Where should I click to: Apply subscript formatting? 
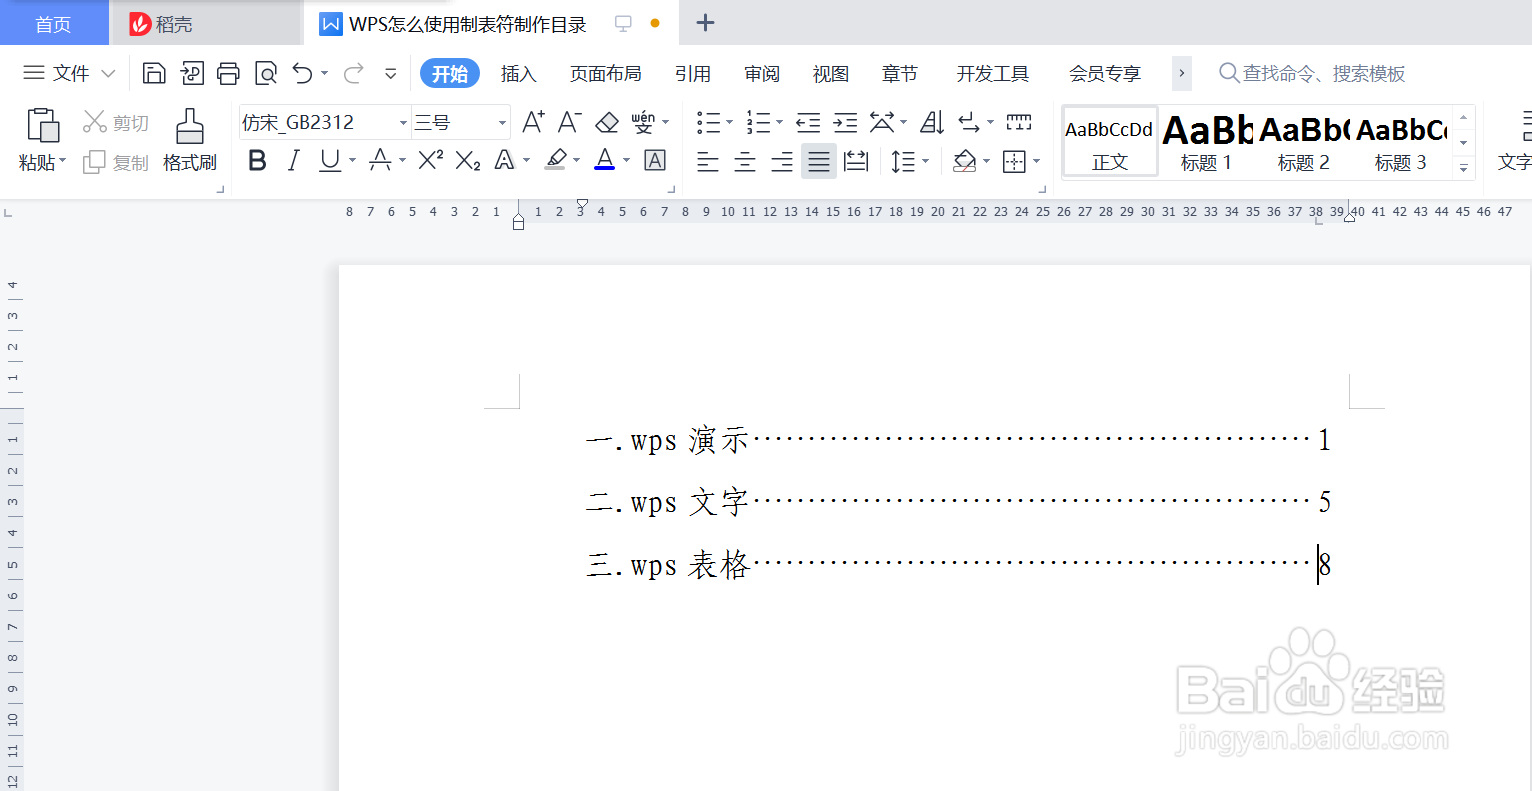(x=468, y=160)
